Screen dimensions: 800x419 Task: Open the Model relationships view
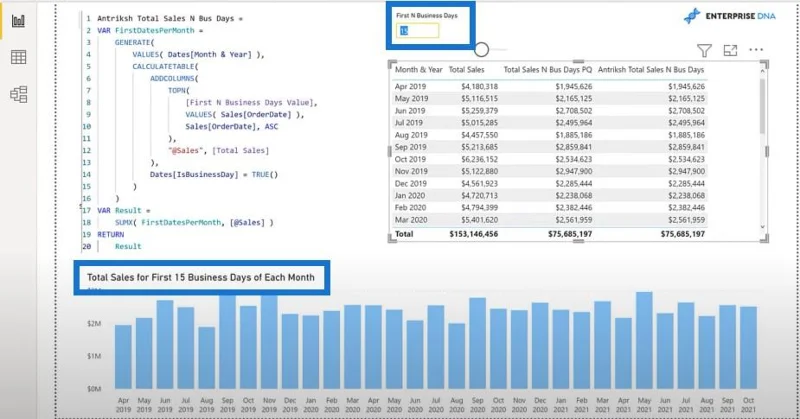pos(18,94)
